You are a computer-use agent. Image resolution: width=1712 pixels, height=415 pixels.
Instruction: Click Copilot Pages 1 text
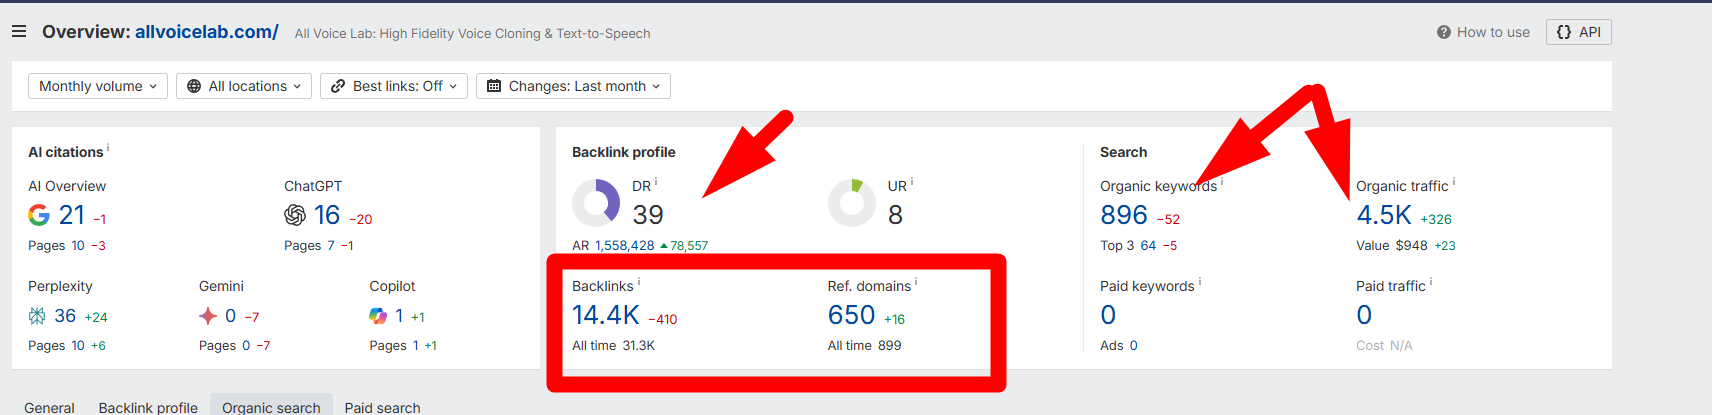click(x=394, y=345)
